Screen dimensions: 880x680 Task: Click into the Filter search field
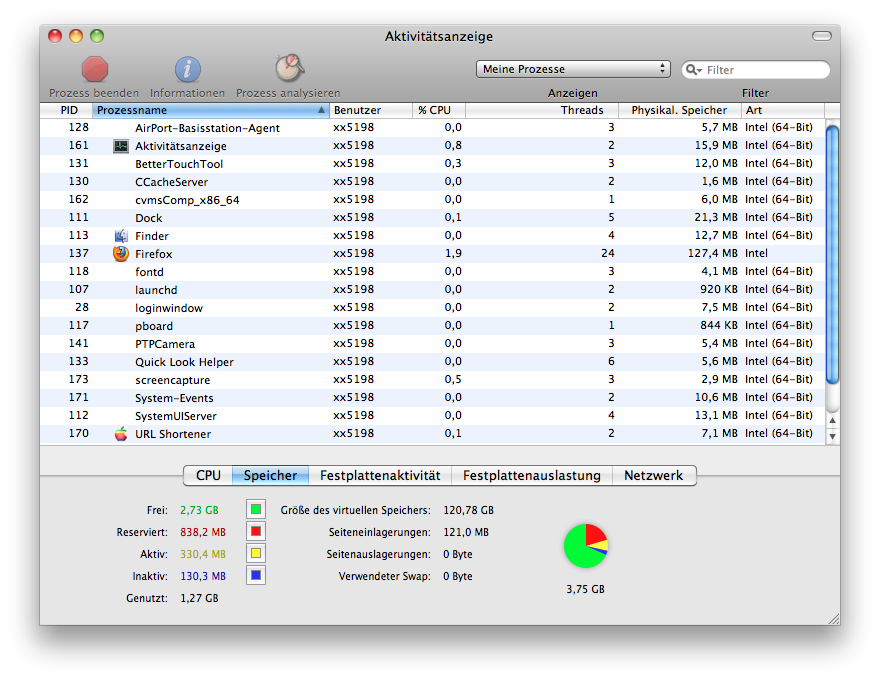click(765, 70)
